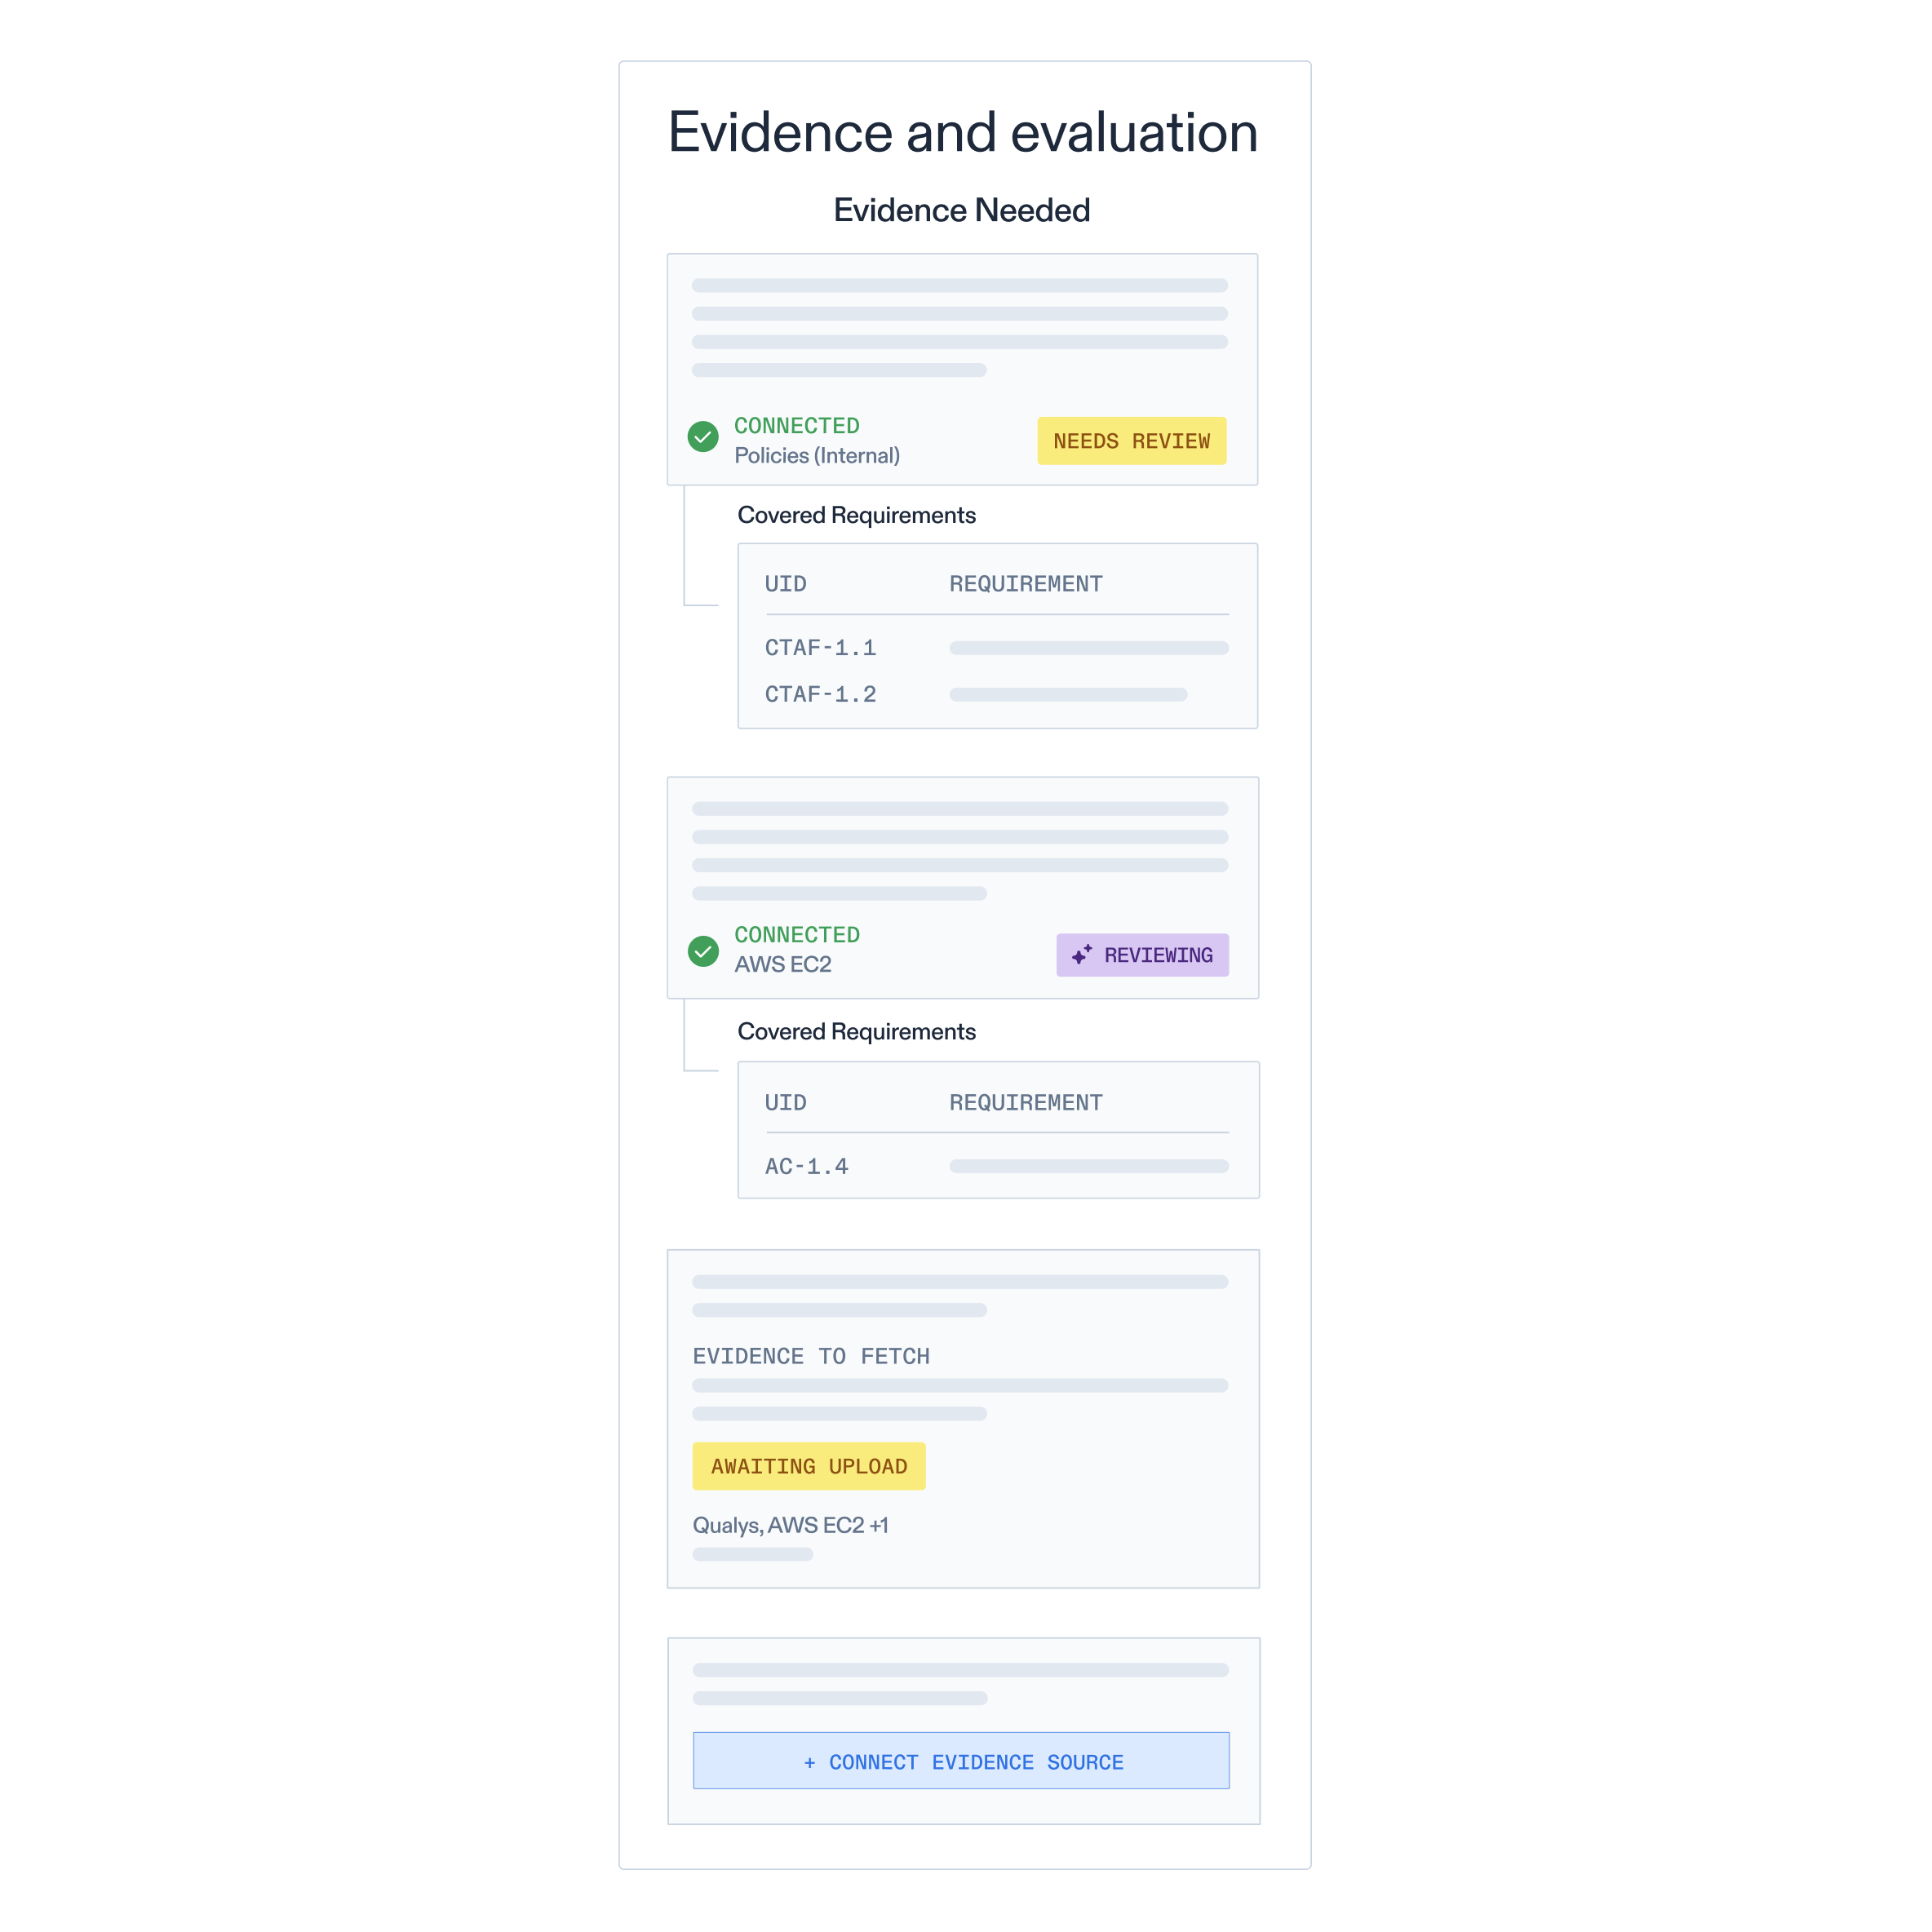Click Connect Evidence Source button

click(961, 1761)
